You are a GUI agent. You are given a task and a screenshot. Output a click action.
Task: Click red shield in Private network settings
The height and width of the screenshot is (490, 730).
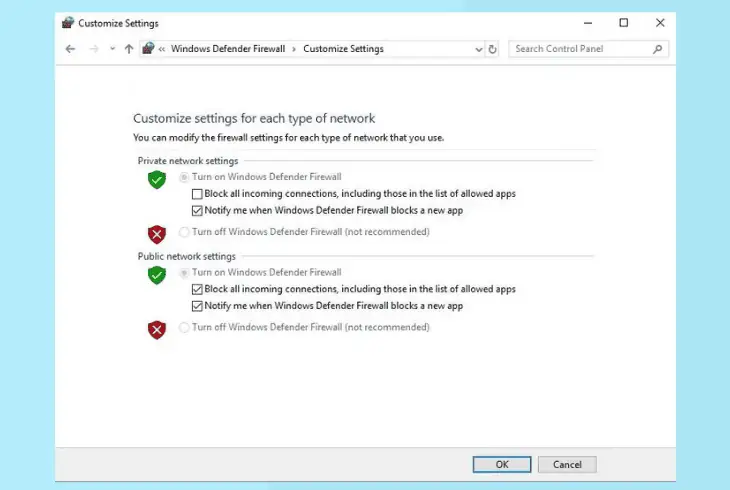tap(157, 234)
